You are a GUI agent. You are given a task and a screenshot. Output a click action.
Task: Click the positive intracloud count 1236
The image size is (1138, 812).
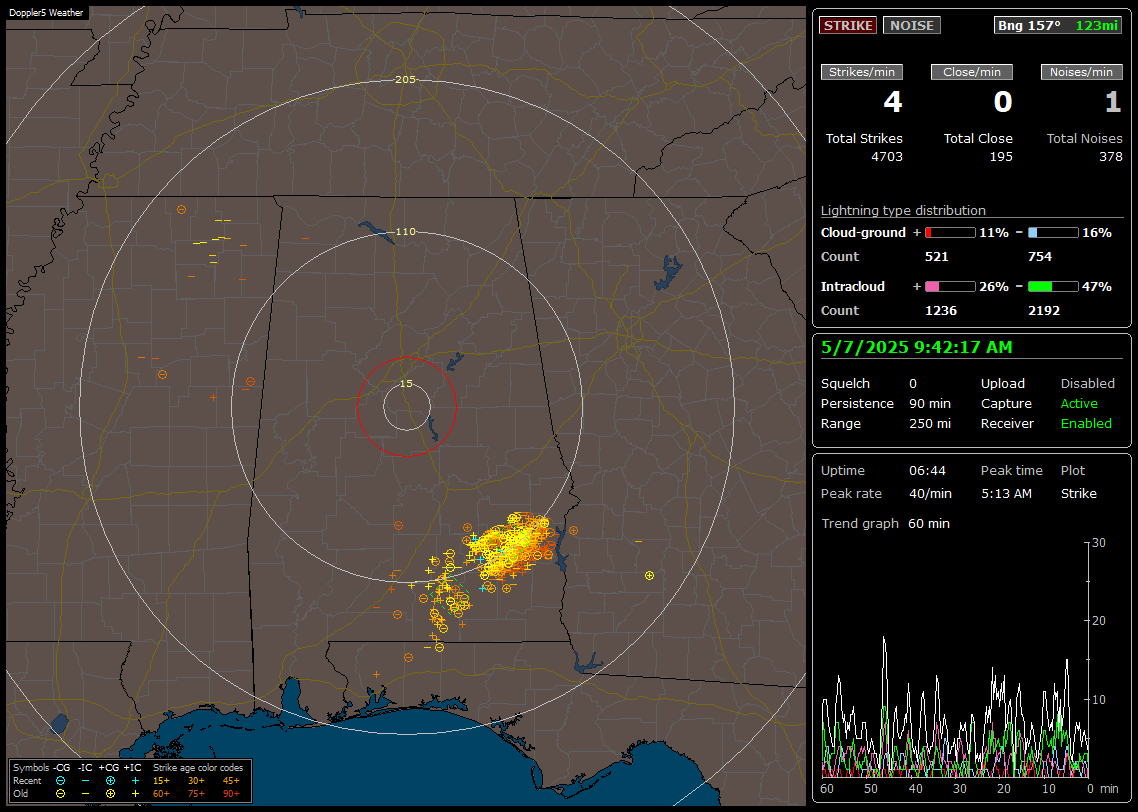[x=941, y=311]
